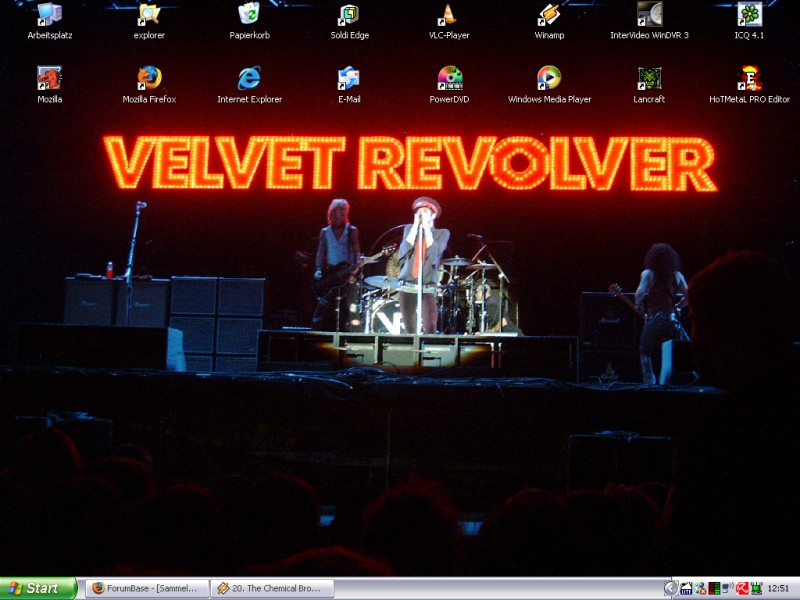Expand hidden system tray icons arrow
This screenshot has height=600, width=800.
click(x=670, y=589)
